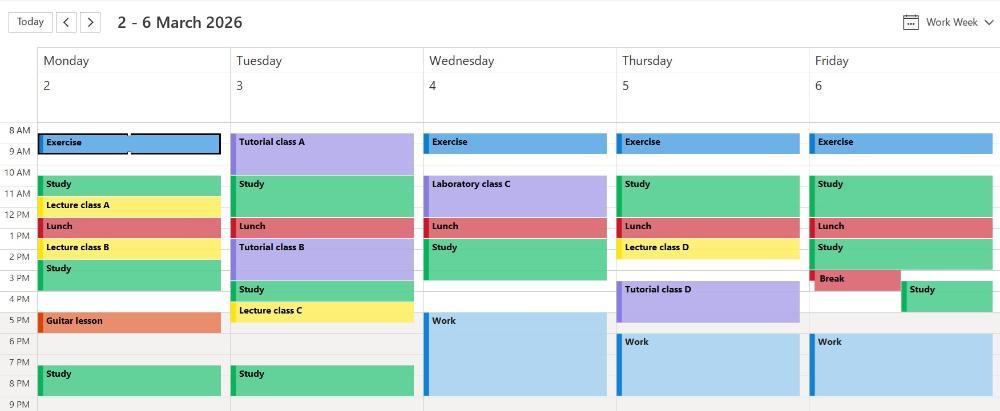Select Tuesday's Lunch event
Screen dimensions: 1000x411
[x=322, y=228]
